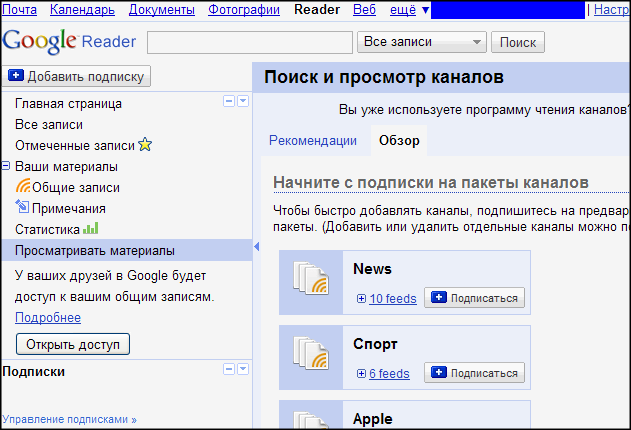The height and width of the screenshot is (430, 631).
Task: Click the orange feed icon beside Общие записи
Action: (23, 186)
